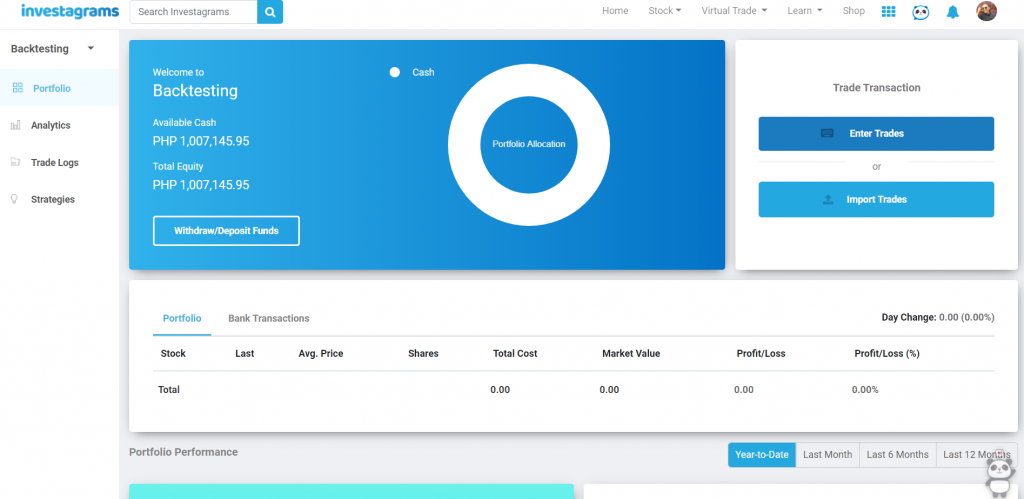The image size is (1024, 499).
Task: Select the Last 6 Months range
Action: pyautogui.click(x=897, y=454)
